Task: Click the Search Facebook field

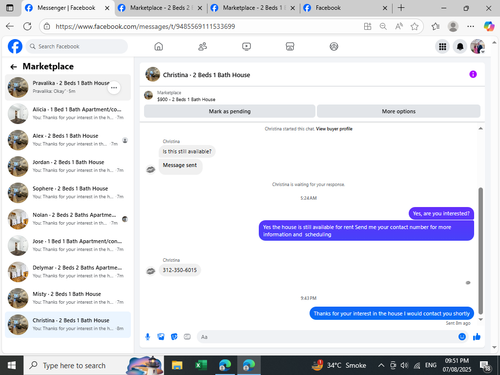Action: (x=77, y=46)
